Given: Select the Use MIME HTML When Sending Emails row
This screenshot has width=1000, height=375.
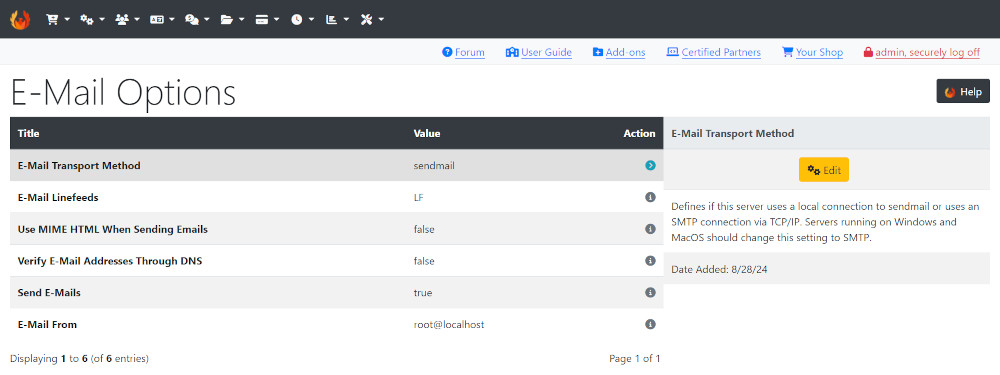Looking at the screenshot, I should pyautogui.click(x=336, y=229).
